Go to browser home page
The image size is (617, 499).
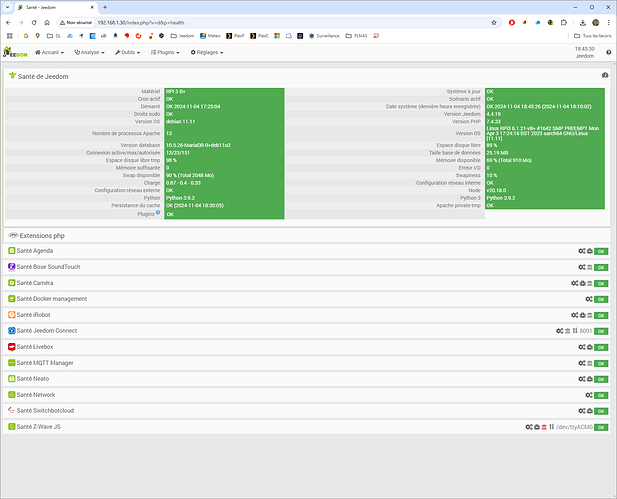tap(47, 23)
